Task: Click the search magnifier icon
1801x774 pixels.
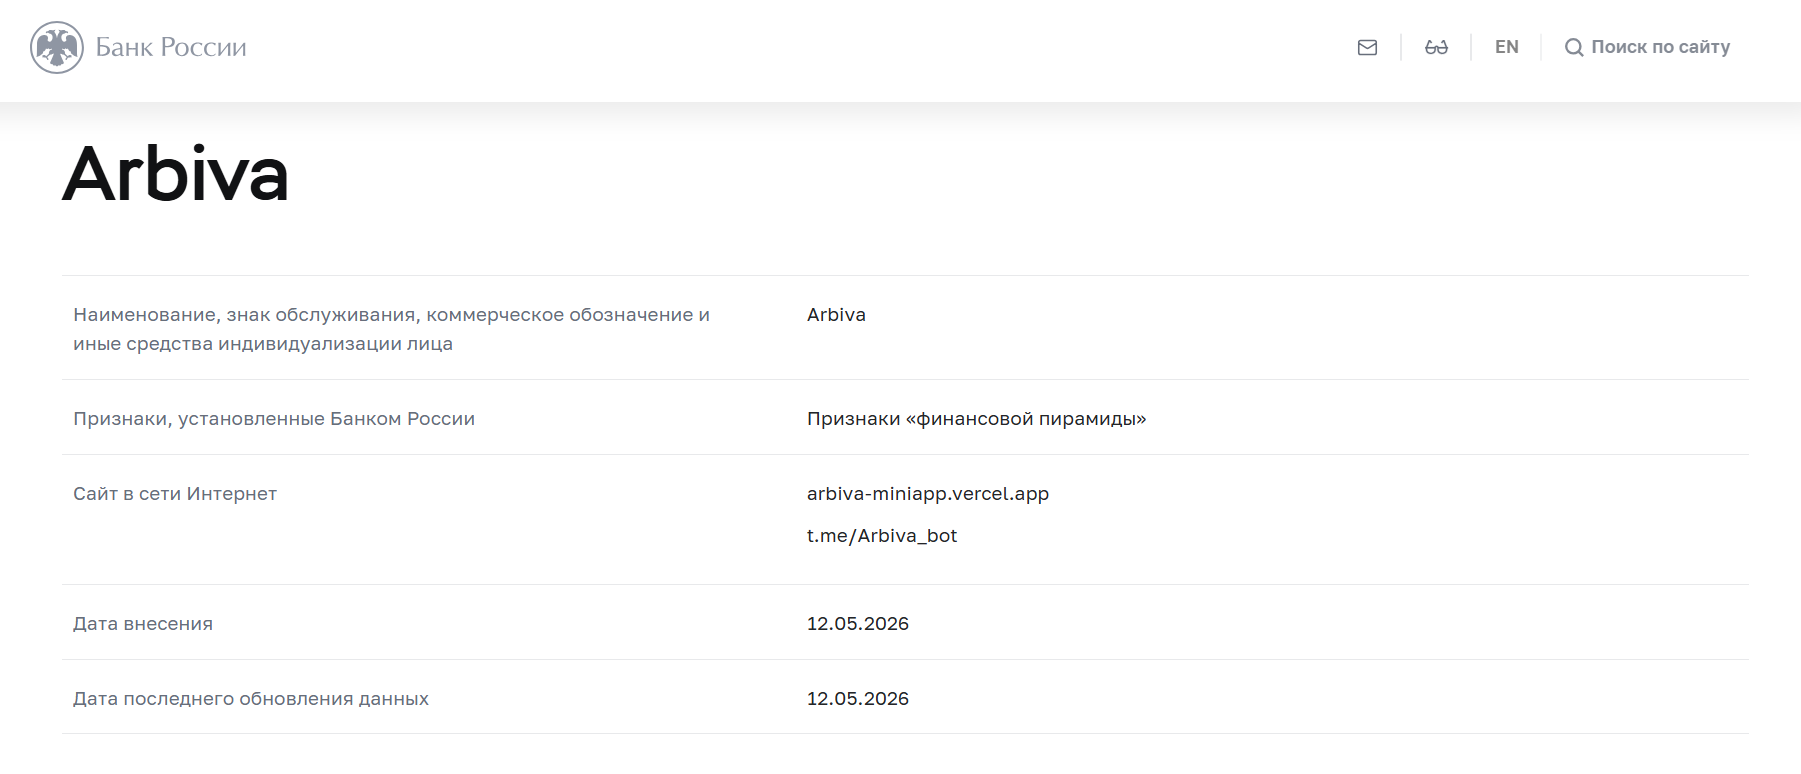Action: coord(1574,47)
